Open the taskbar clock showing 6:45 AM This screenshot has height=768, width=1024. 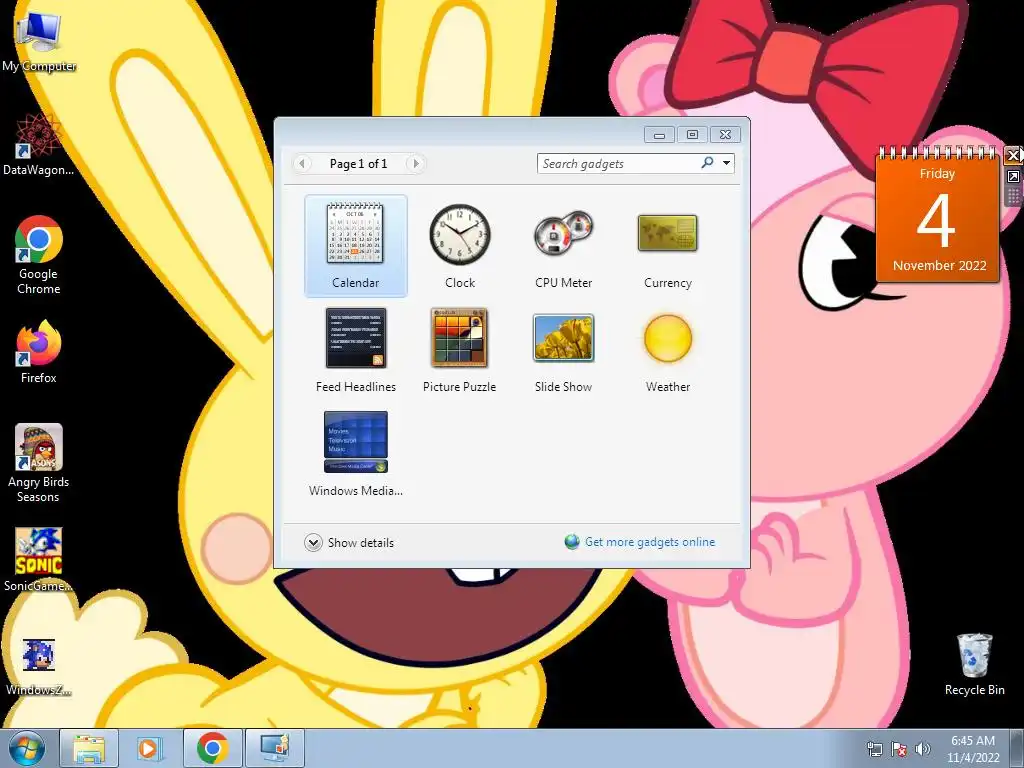[x=973, y=748]
